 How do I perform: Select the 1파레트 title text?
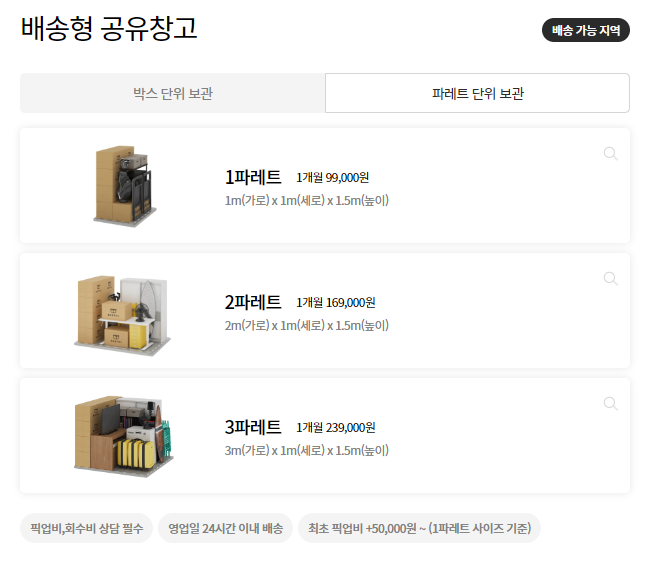253,177
